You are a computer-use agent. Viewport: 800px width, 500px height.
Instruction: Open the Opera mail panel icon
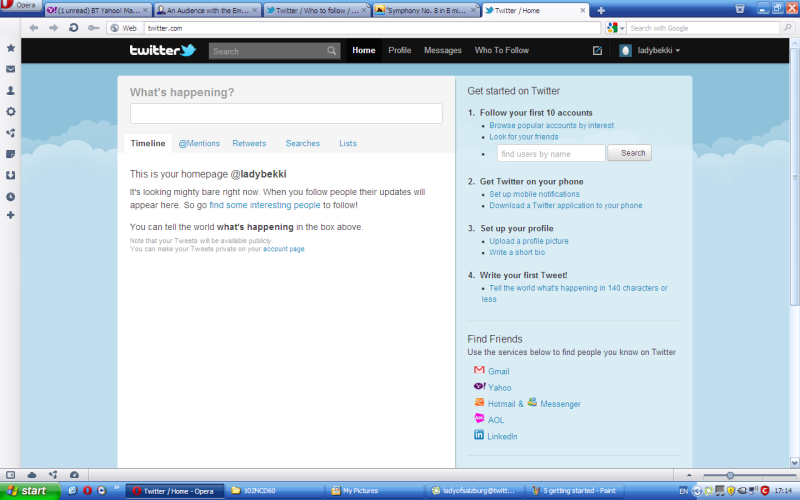pos(10,69)
